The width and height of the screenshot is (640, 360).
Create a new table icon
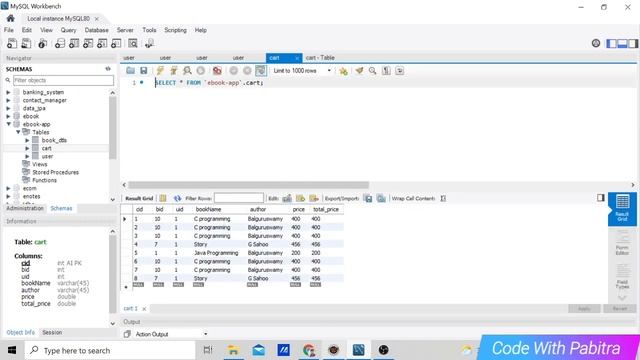click(x=74, y=43)
